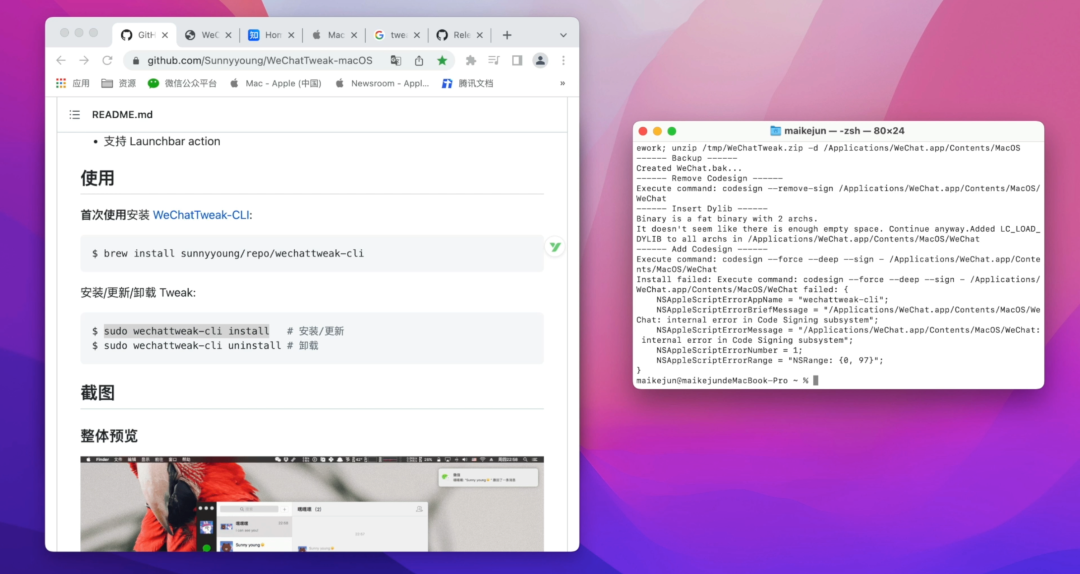The image size is (1080, 574).
Task: Click the github.com address bar URL
Action: [x=259, y=61]
